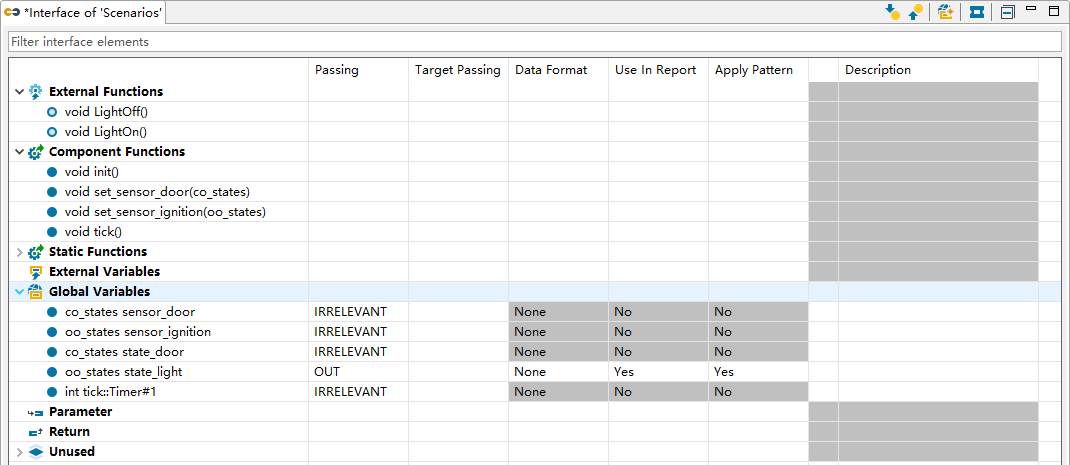This screenshot has height=465, width=1070.
Task: Minimize the interface view panel
Action: [x=1032, y=10]
